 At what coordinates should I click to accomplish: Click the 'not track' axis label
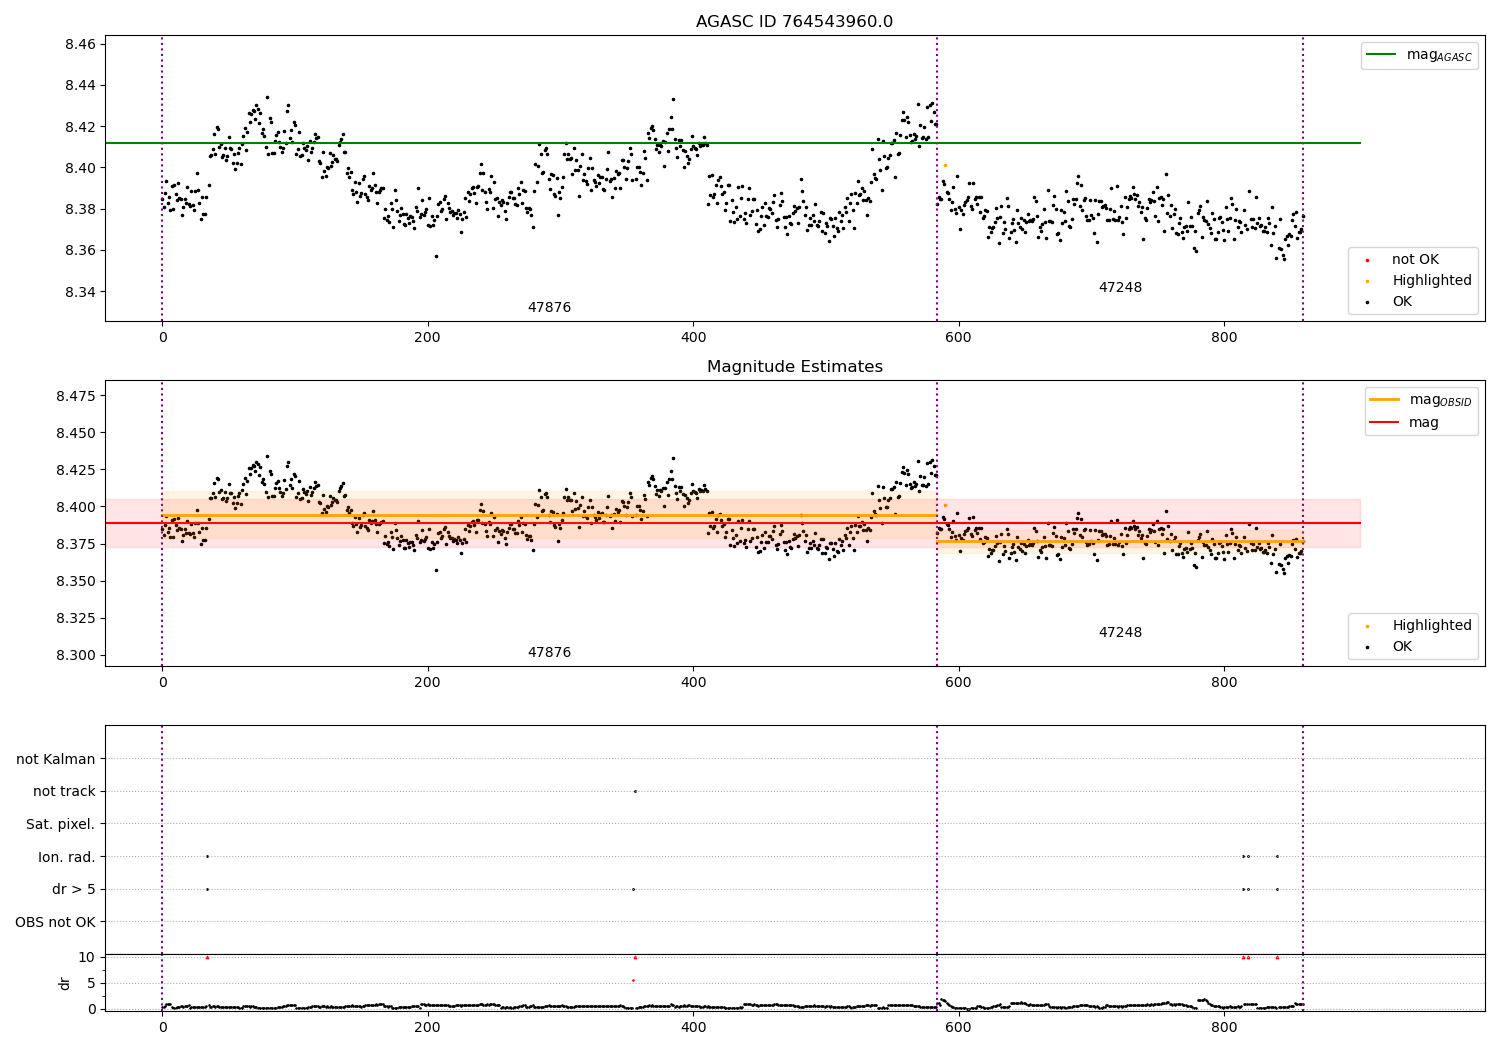point(64,792)
